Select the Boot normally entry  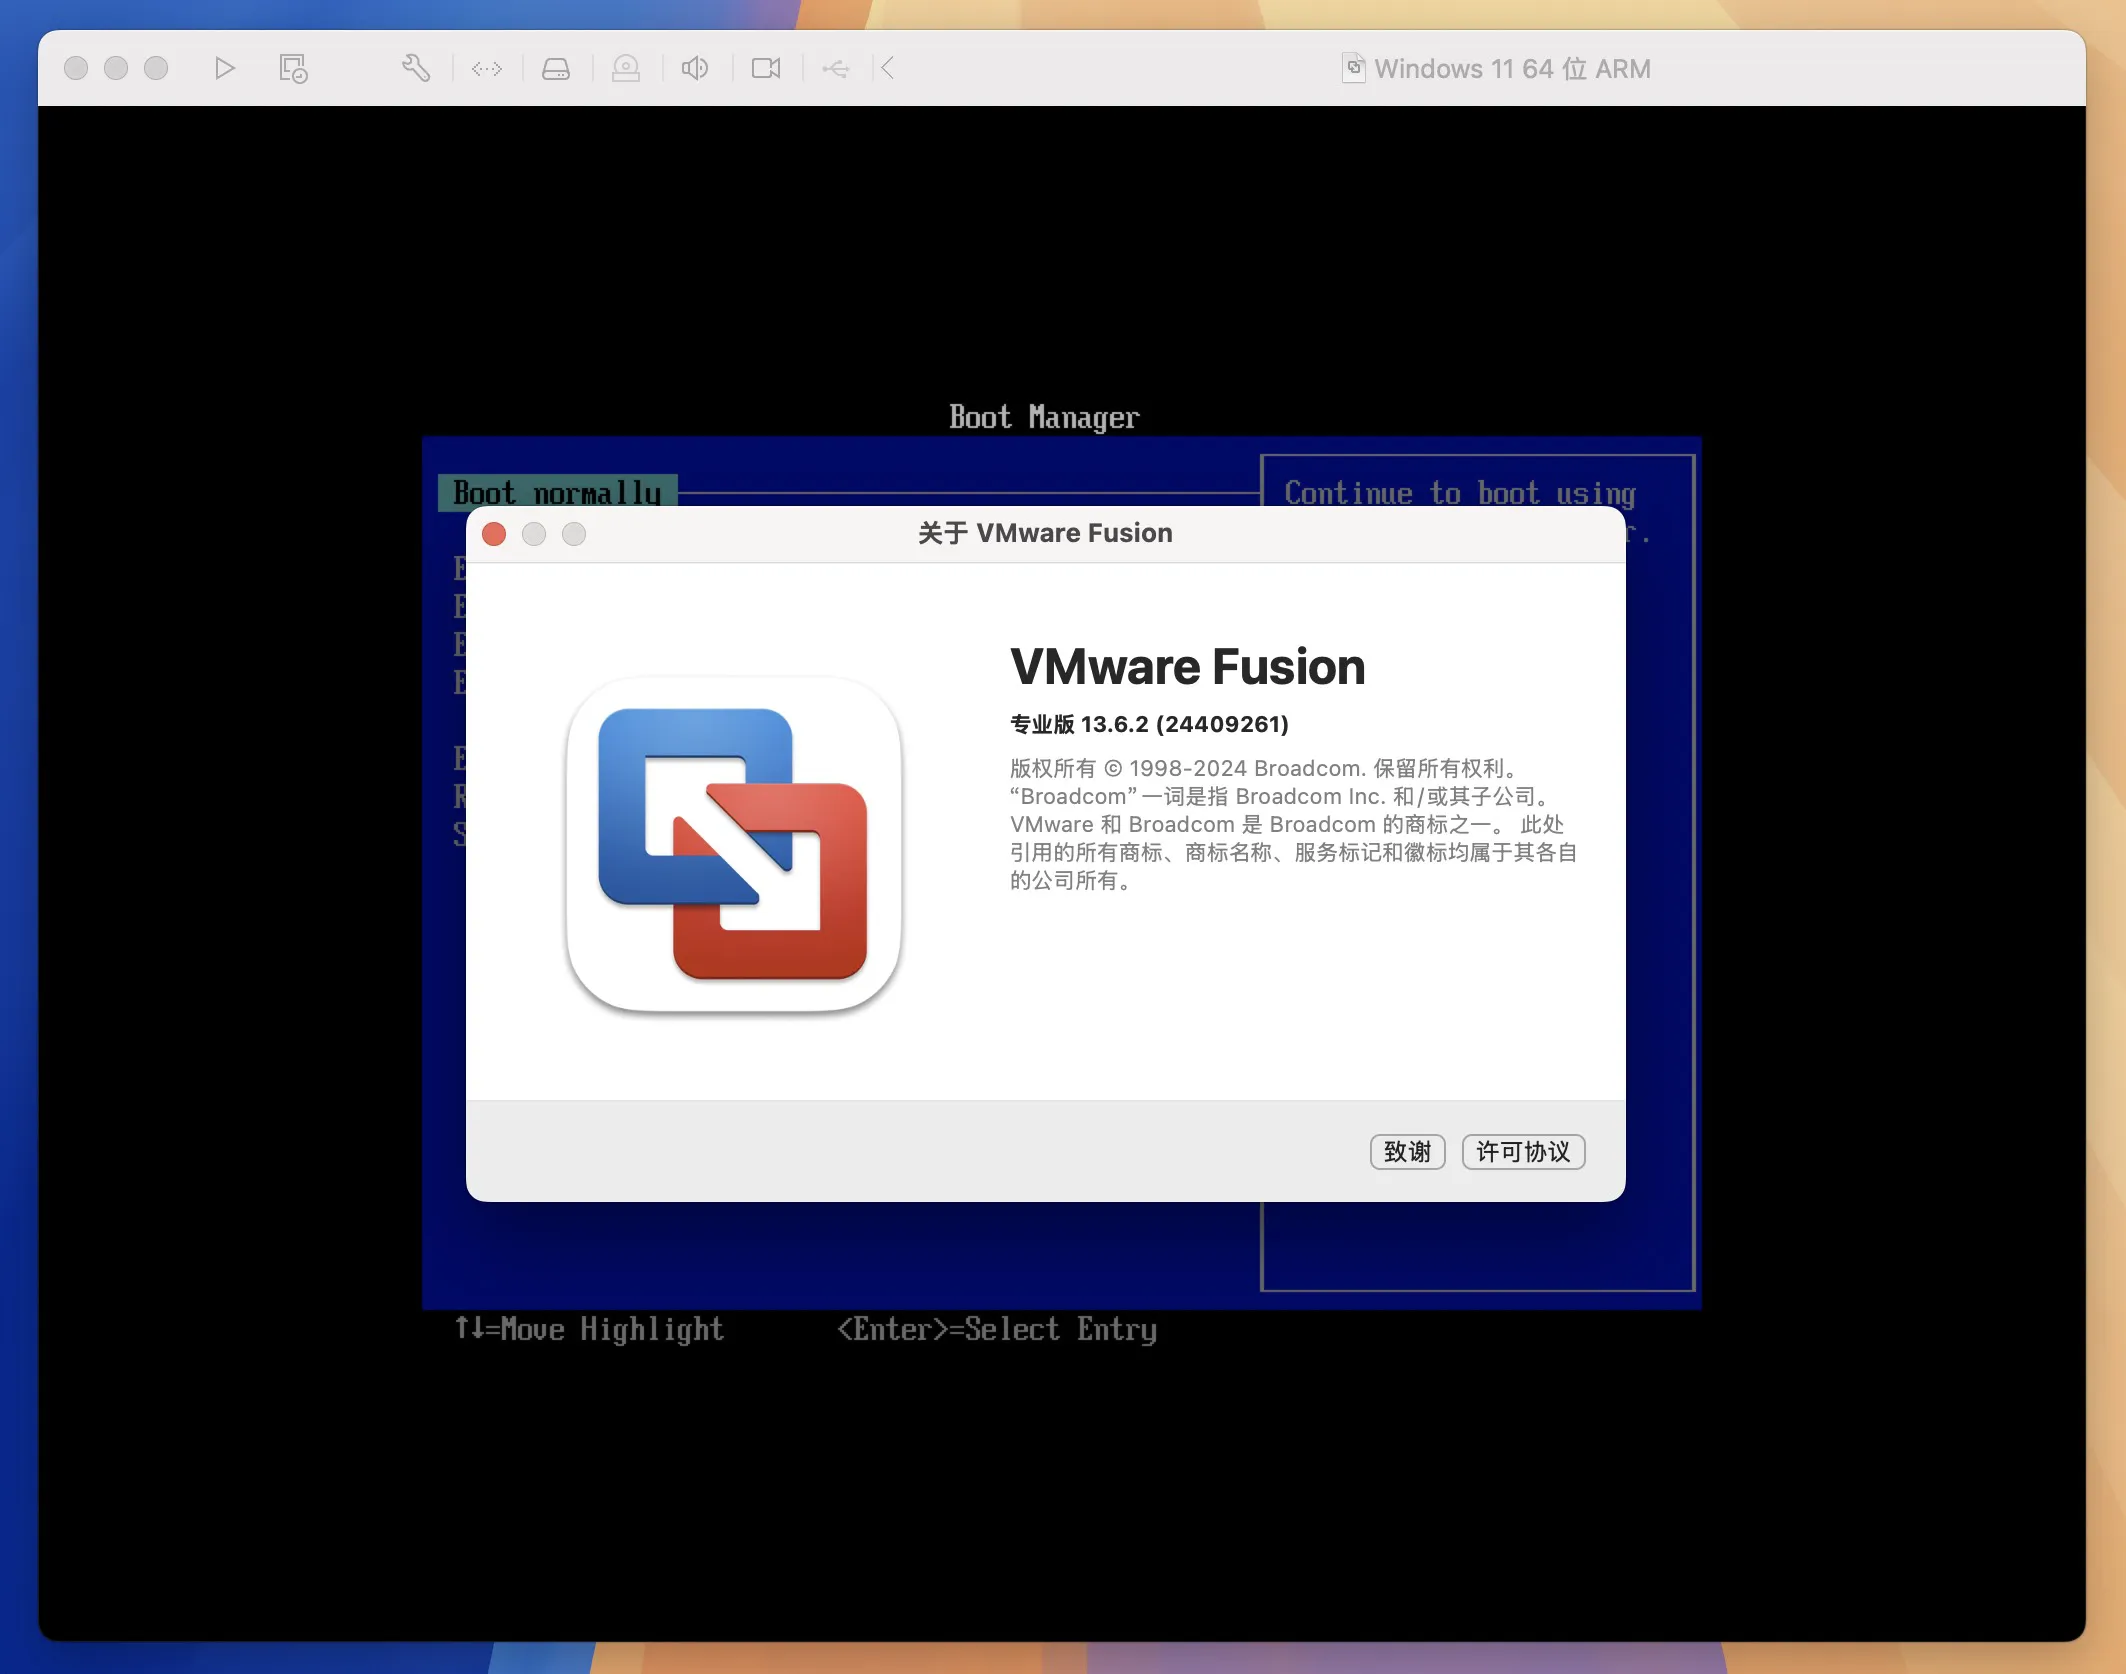557,493
